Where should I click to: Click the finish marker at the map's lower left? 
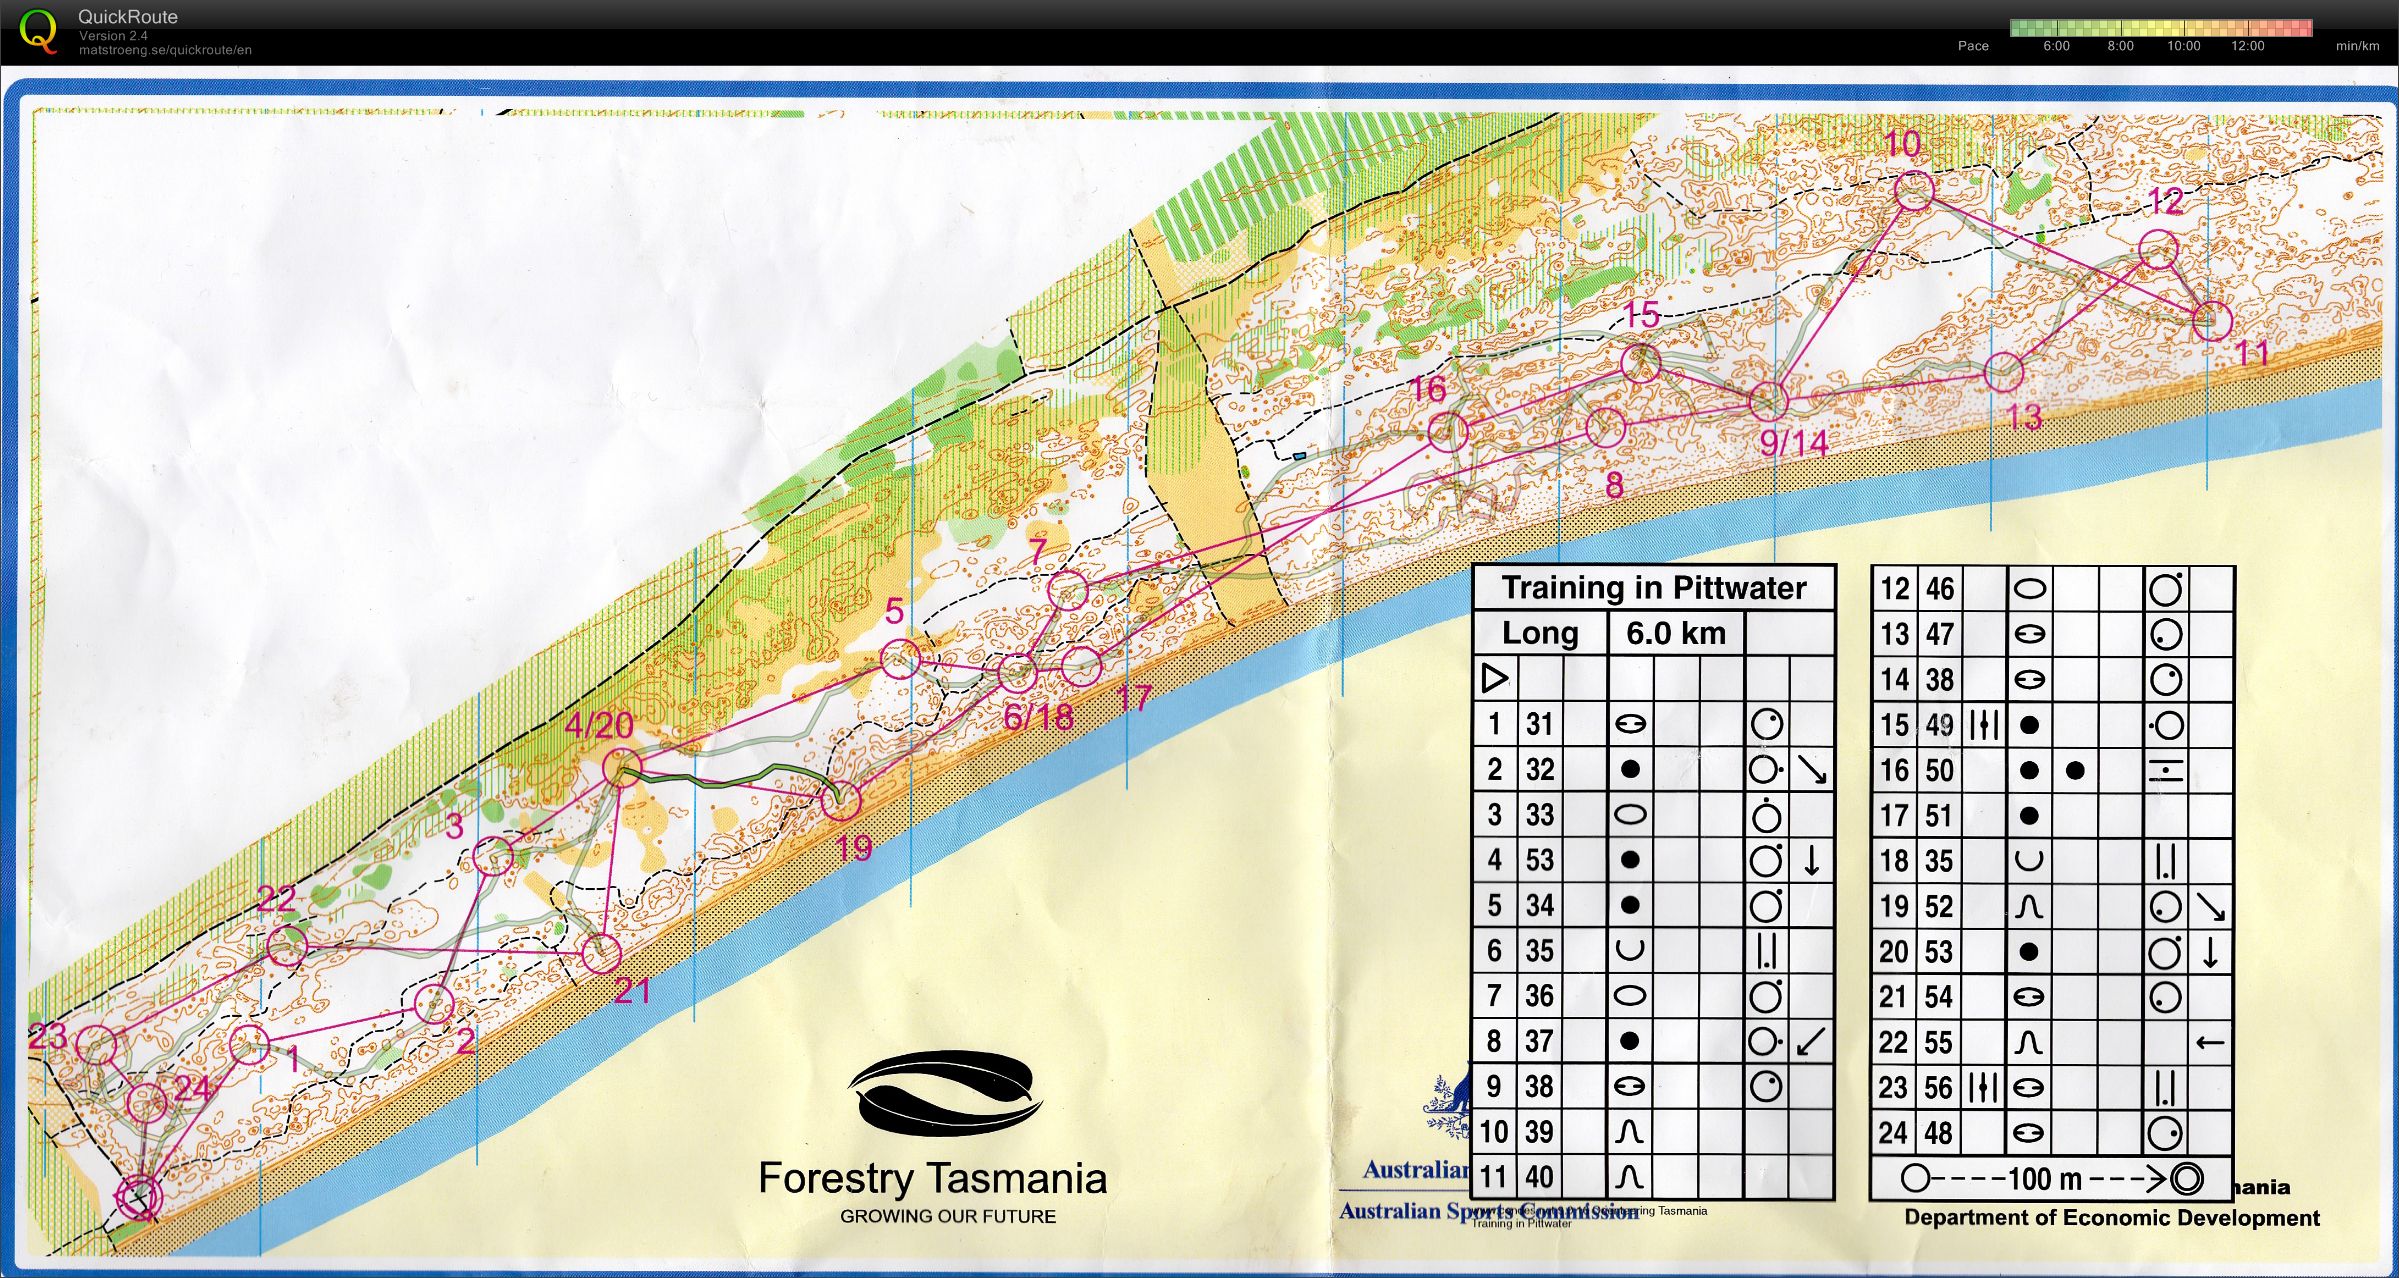click(x=140, y=1197)
